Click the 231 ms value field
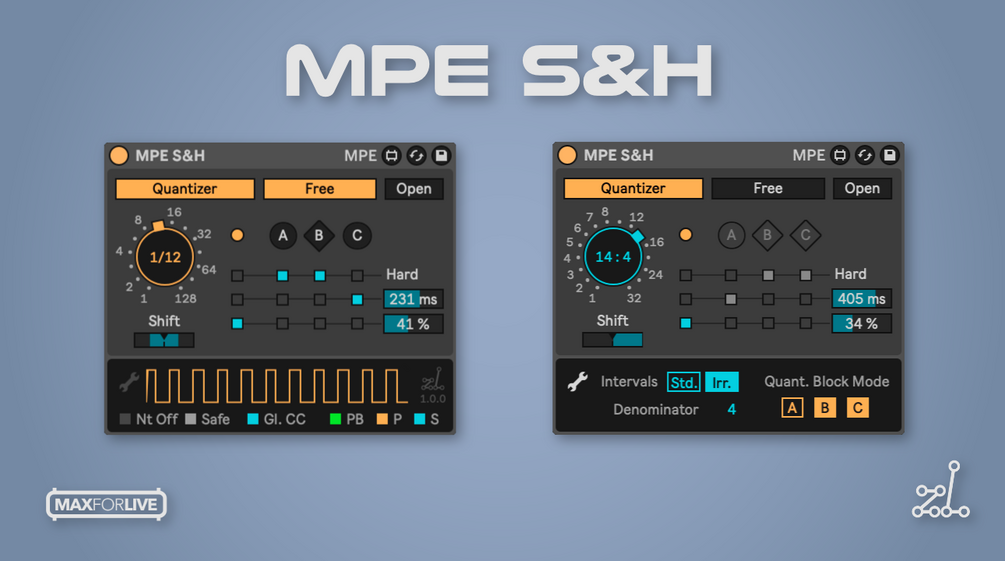Screen dimensions: 1005x561 coord(413,299)
